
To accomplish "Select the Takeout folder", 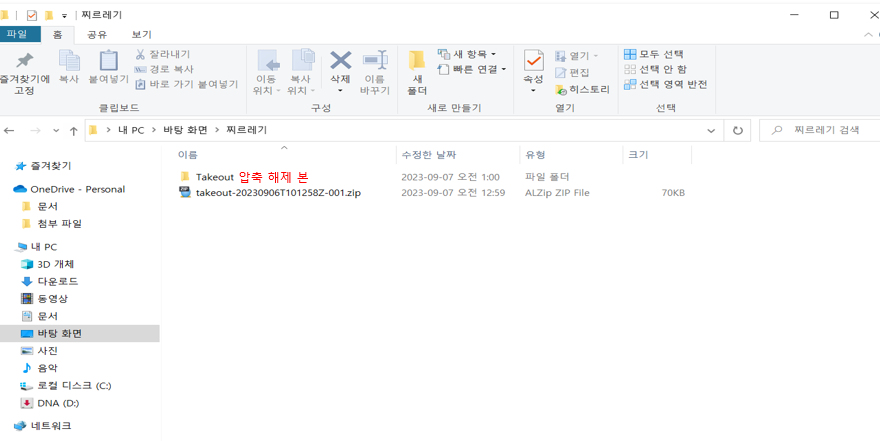I will 214,177.
